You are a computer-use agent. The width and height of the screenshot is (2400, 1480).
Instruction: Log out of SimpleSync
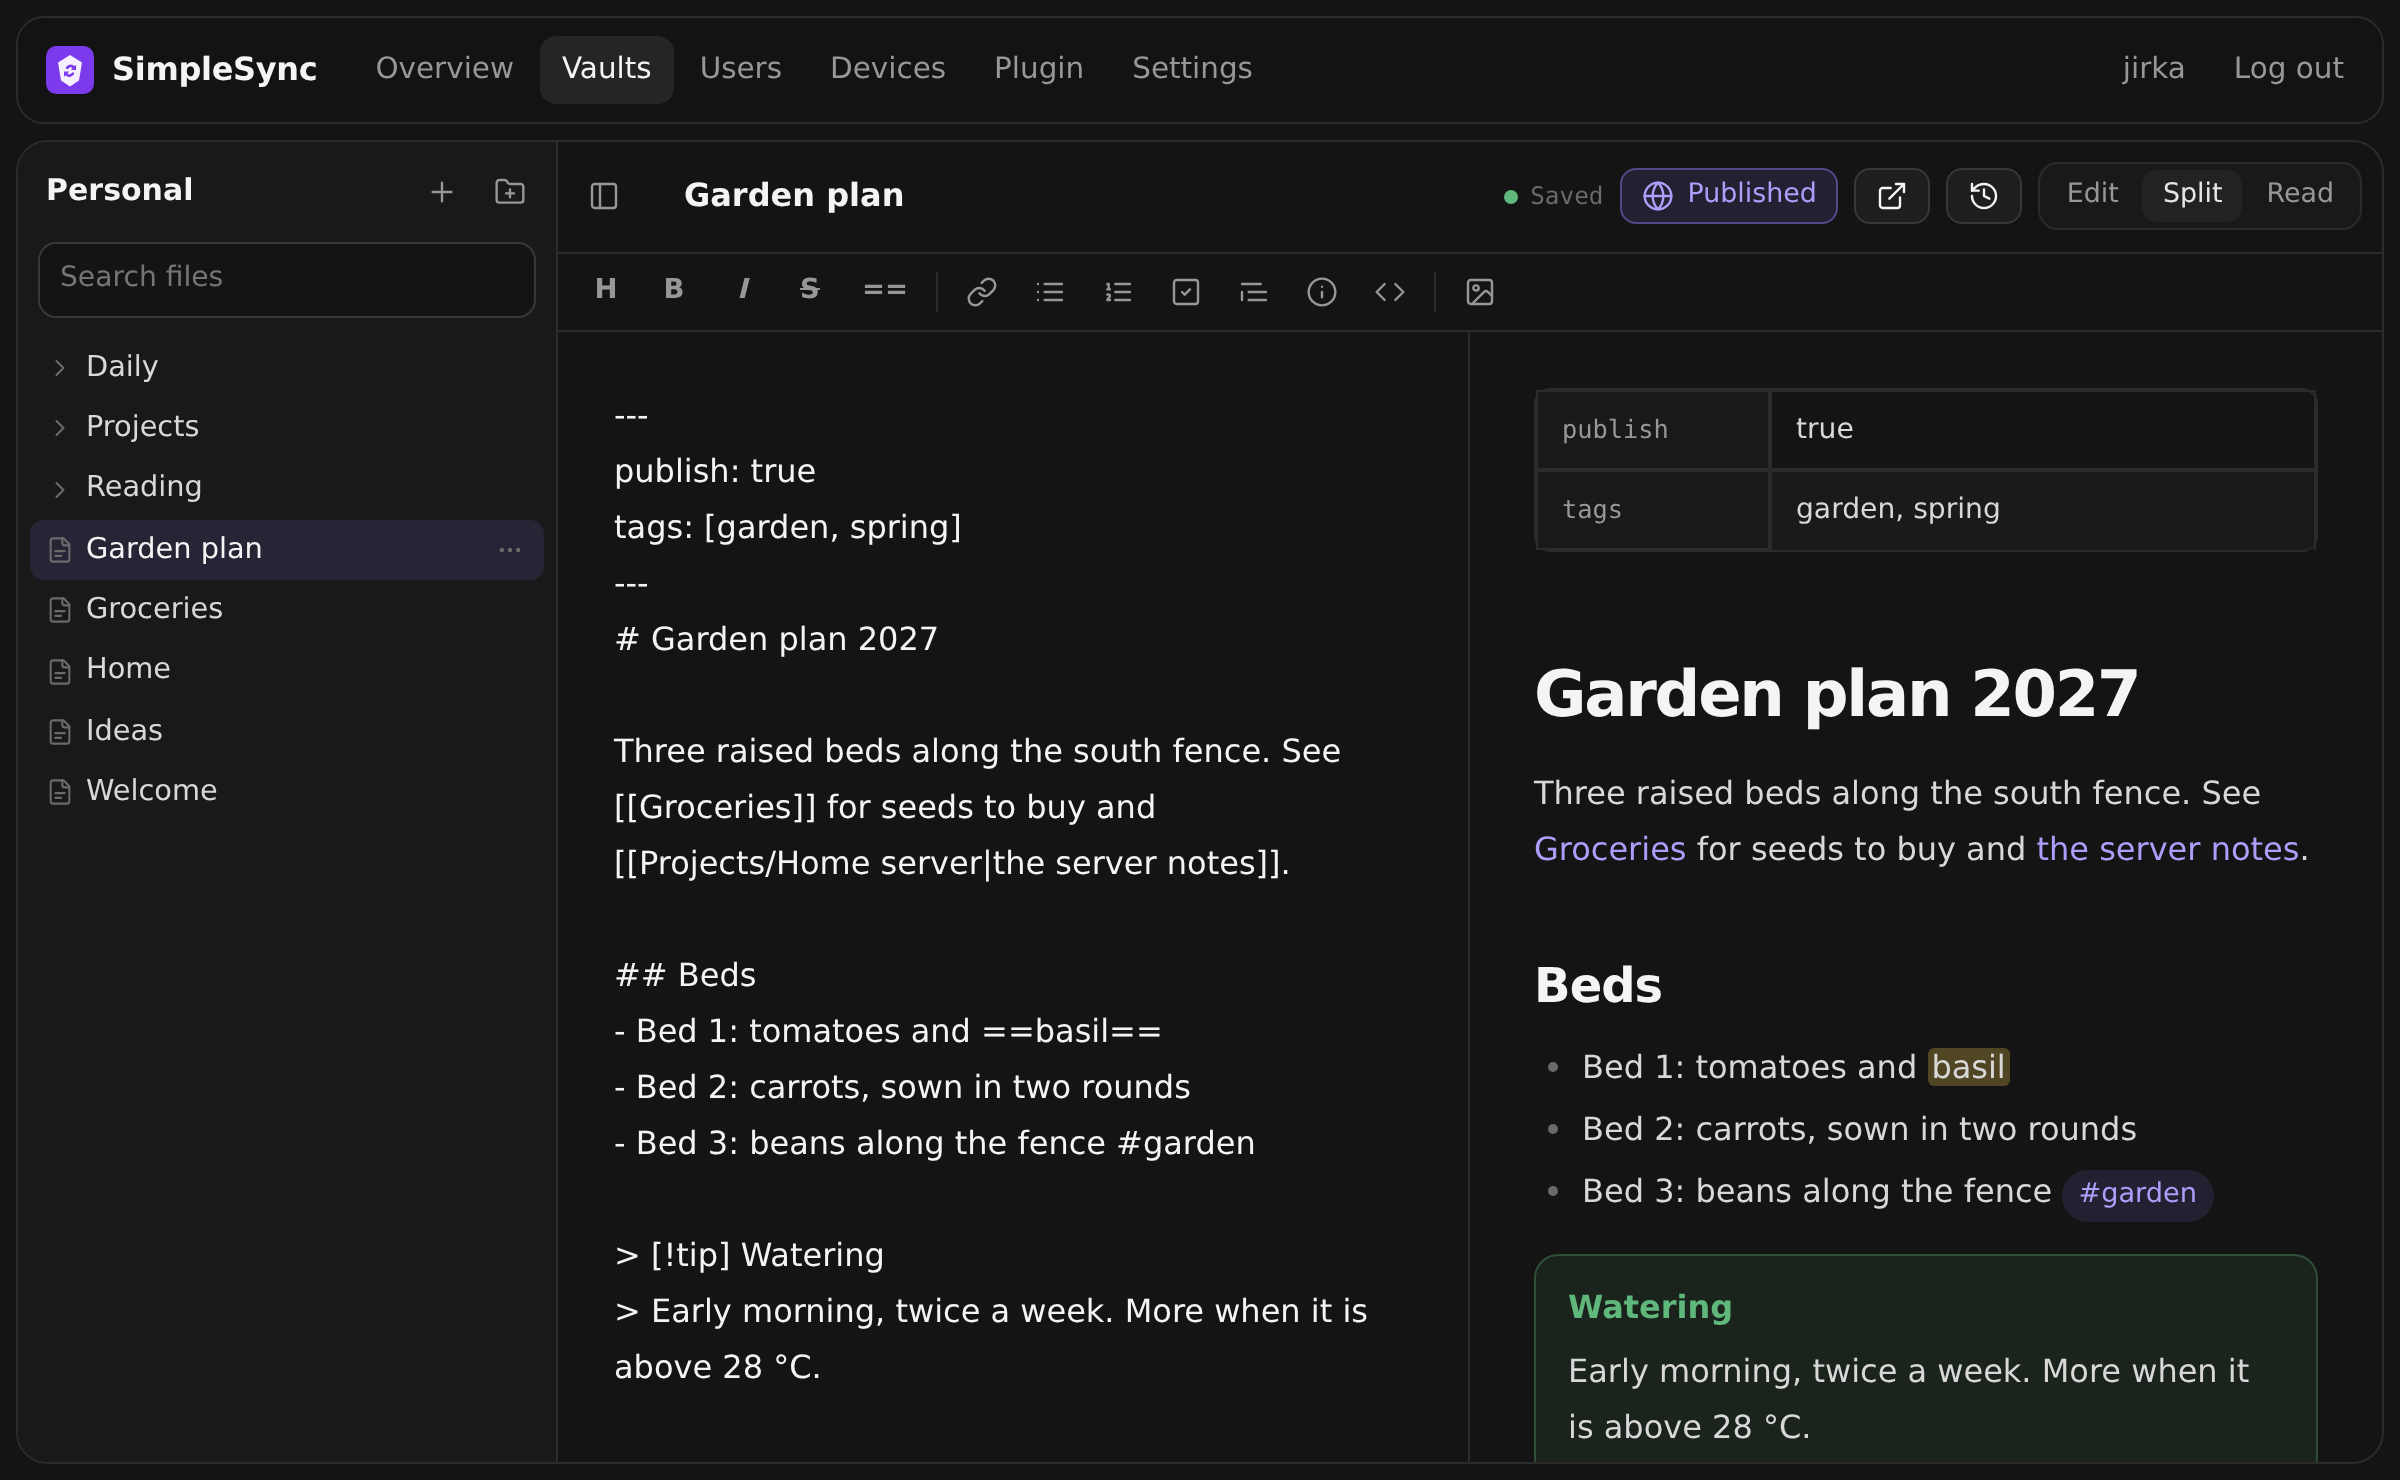tap(2288, 69)
